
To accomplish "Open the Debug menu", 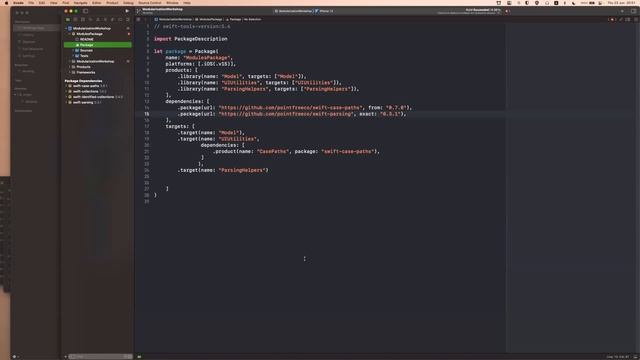I will pyautogui.click(x=128, y=3).
